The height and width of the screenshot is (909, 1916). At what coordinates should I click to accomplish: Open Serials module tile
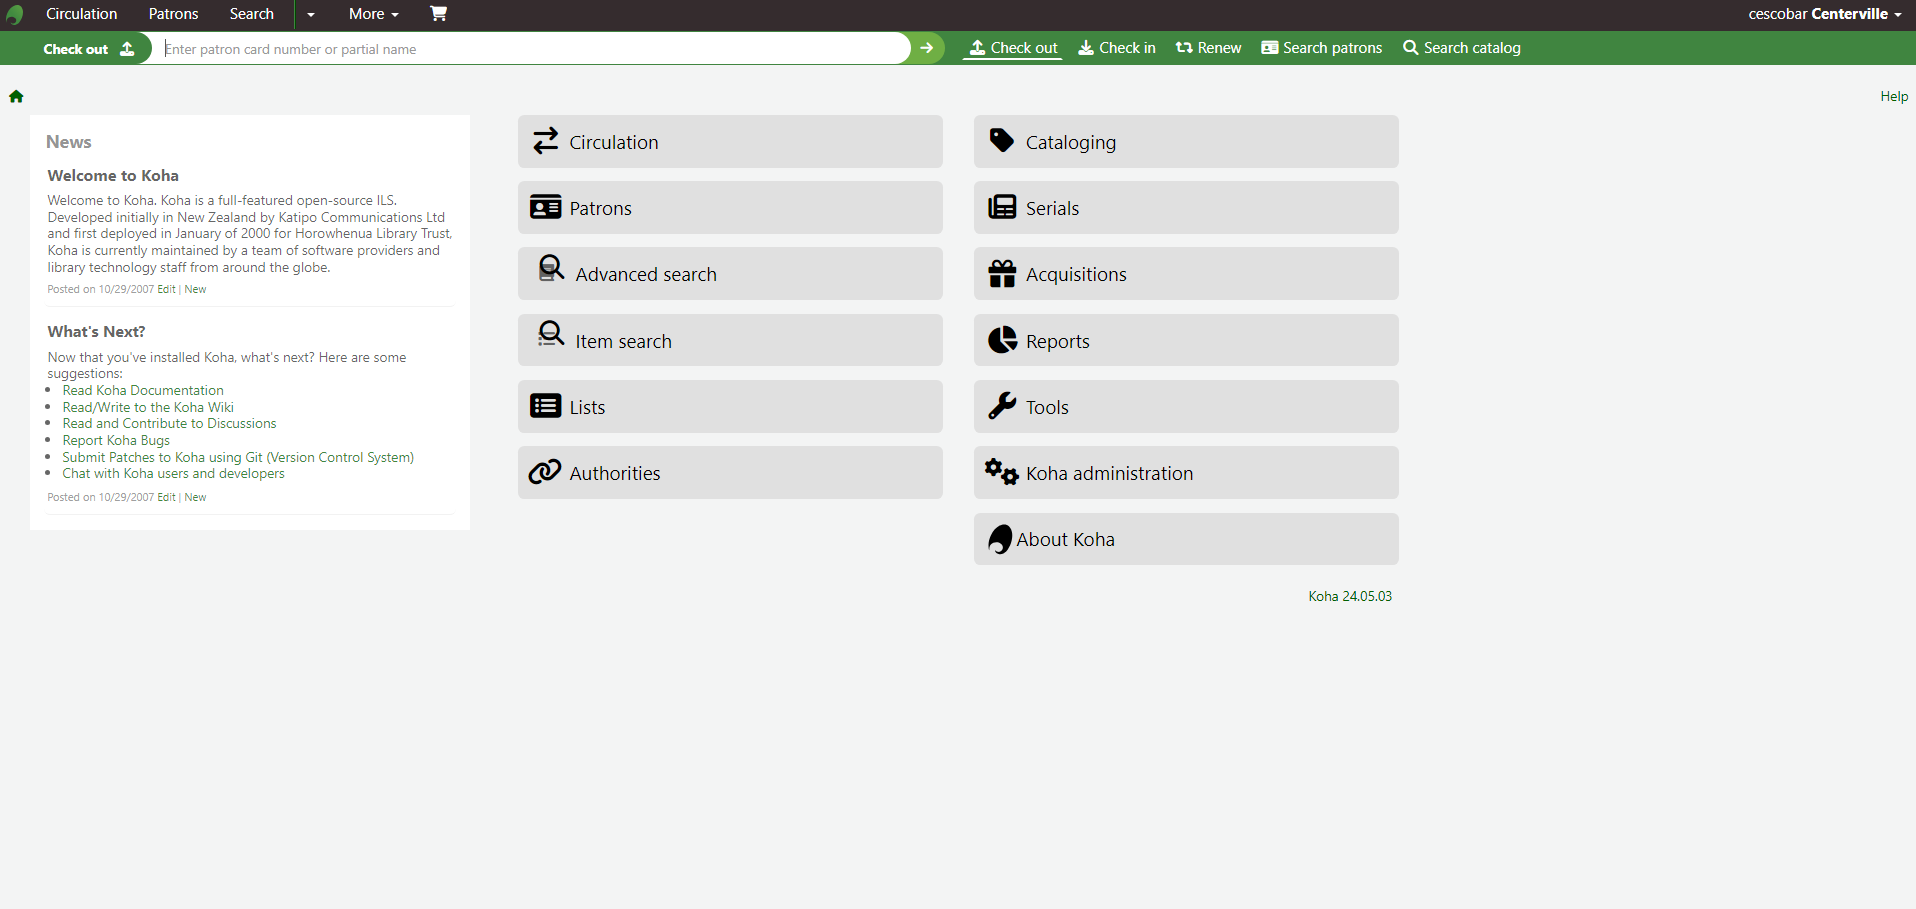coord(1186,208)
